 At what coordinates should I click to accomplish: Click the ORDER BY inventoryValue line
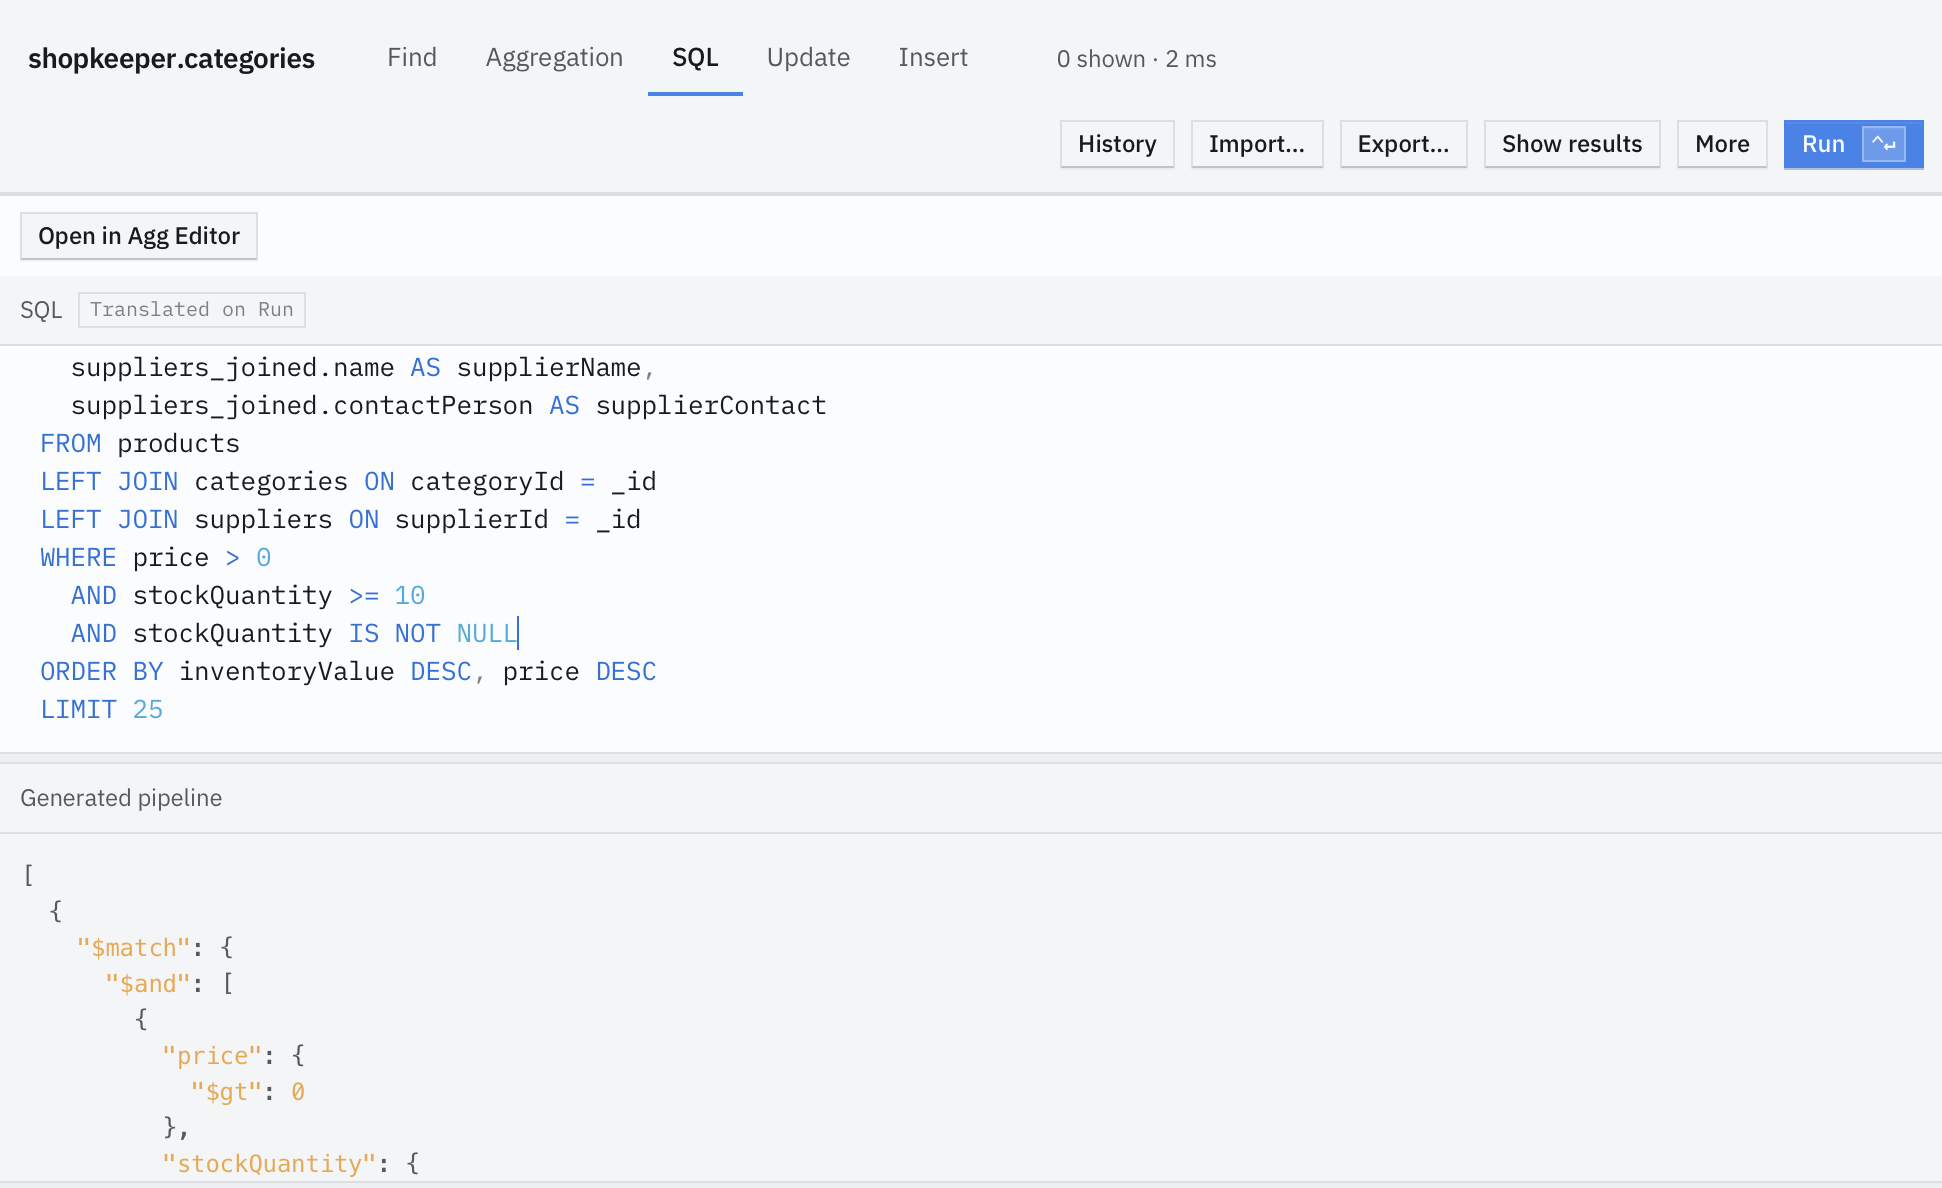pyautogui.click(x=348, y=671)
